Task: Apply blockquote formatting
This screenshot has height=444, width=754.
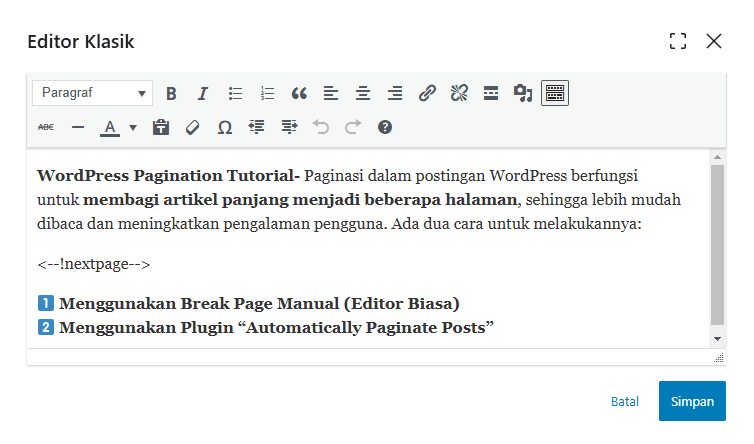Action: (299, 93)
